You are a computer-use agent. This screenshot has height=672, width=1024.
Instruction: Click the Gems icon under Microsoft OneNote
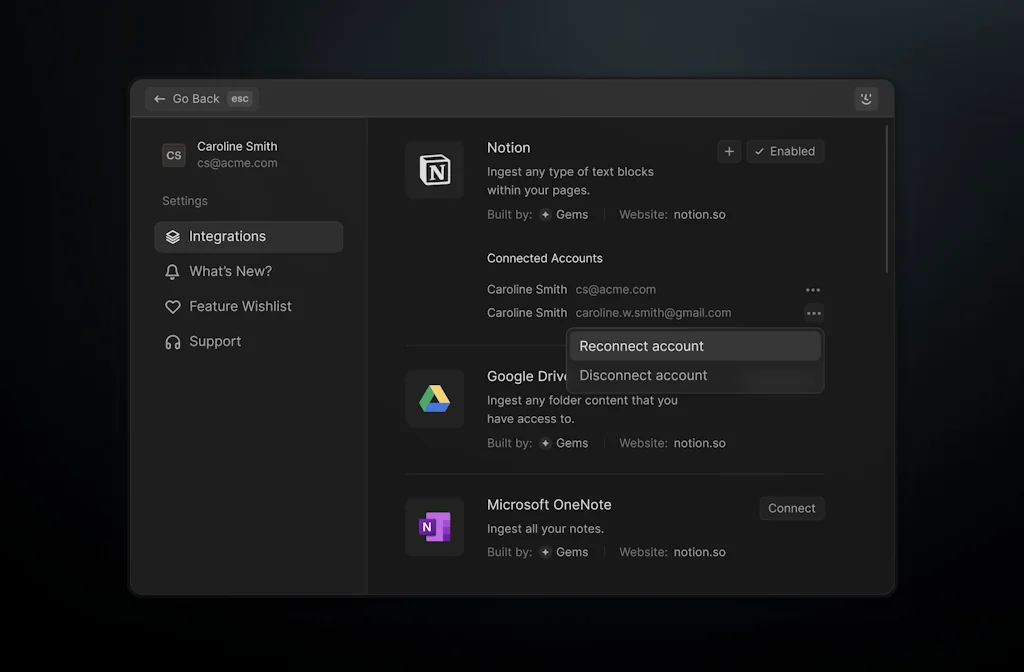coord(545,552)
